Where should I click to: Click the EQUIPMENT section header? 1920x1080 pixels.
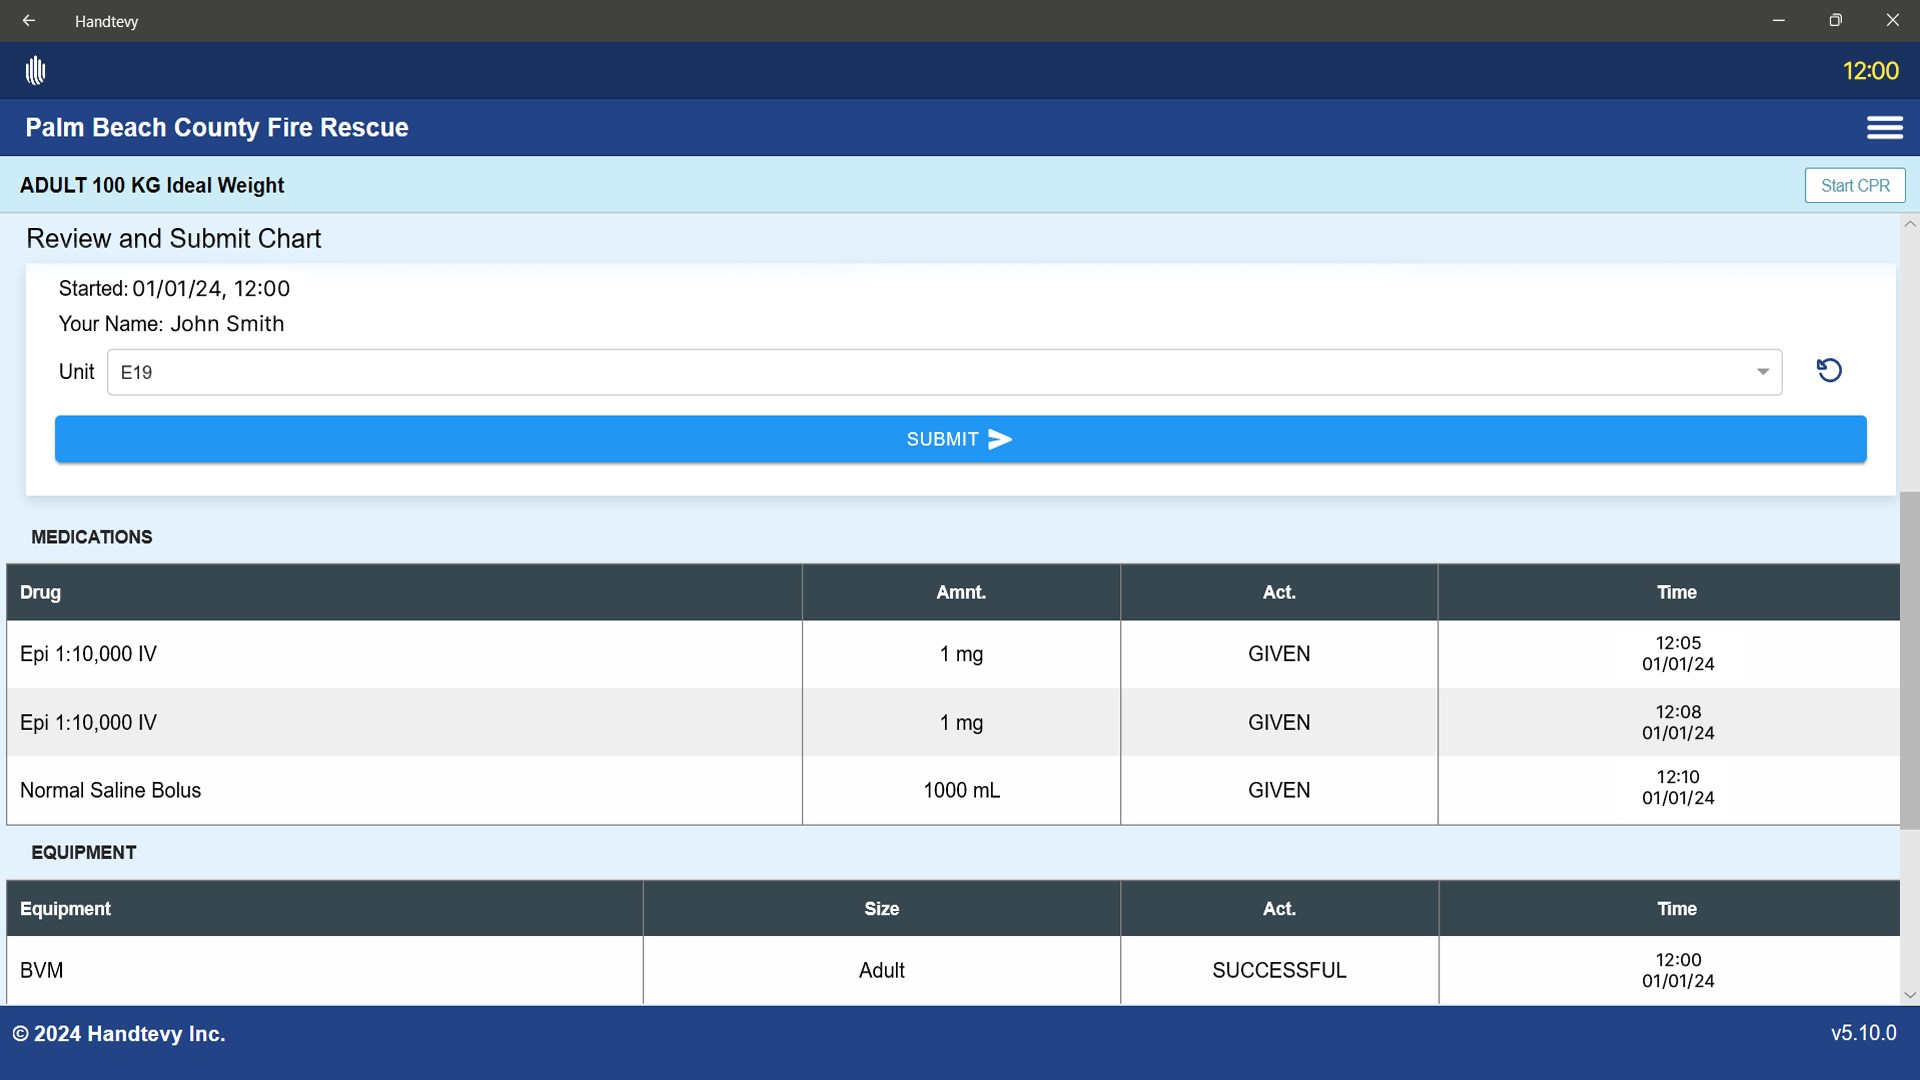pyautogui.click(x=84, y=852)
